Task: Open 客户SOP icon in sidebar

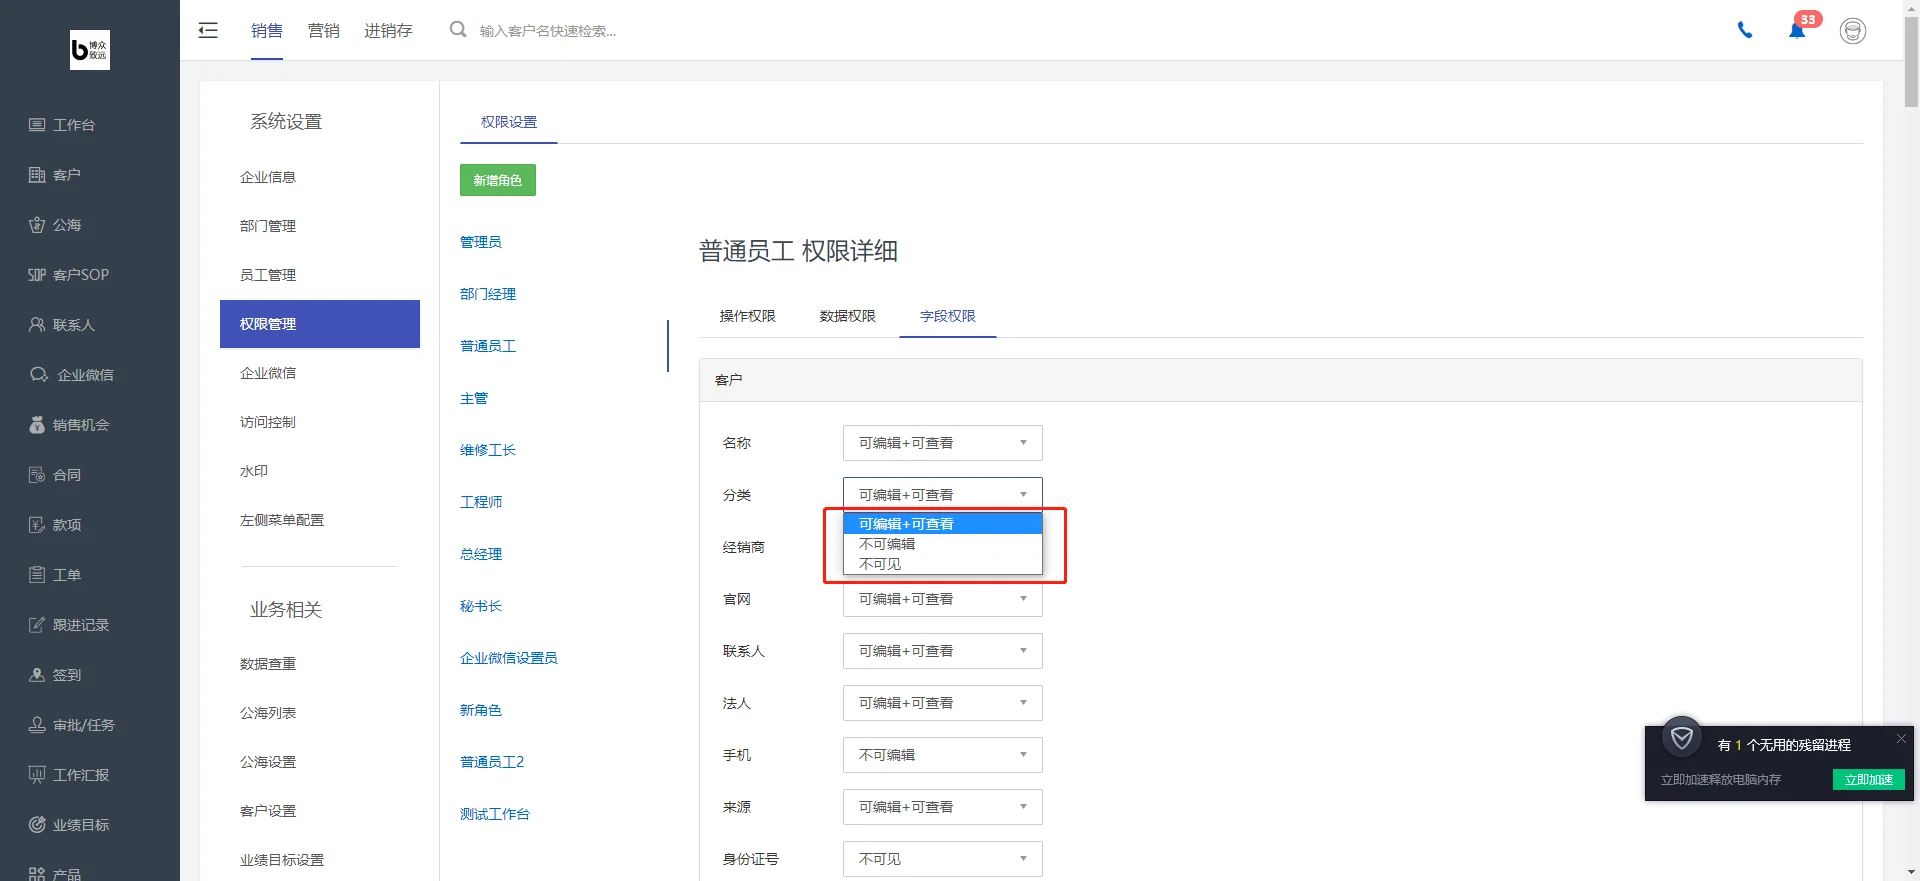Action: pyautogui.click(x=37, y=275)
